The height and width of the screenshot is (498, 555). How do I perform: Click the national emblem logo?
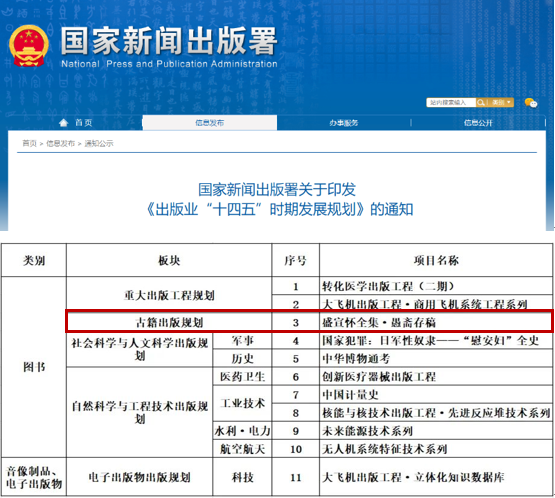[x=29, y=45]
